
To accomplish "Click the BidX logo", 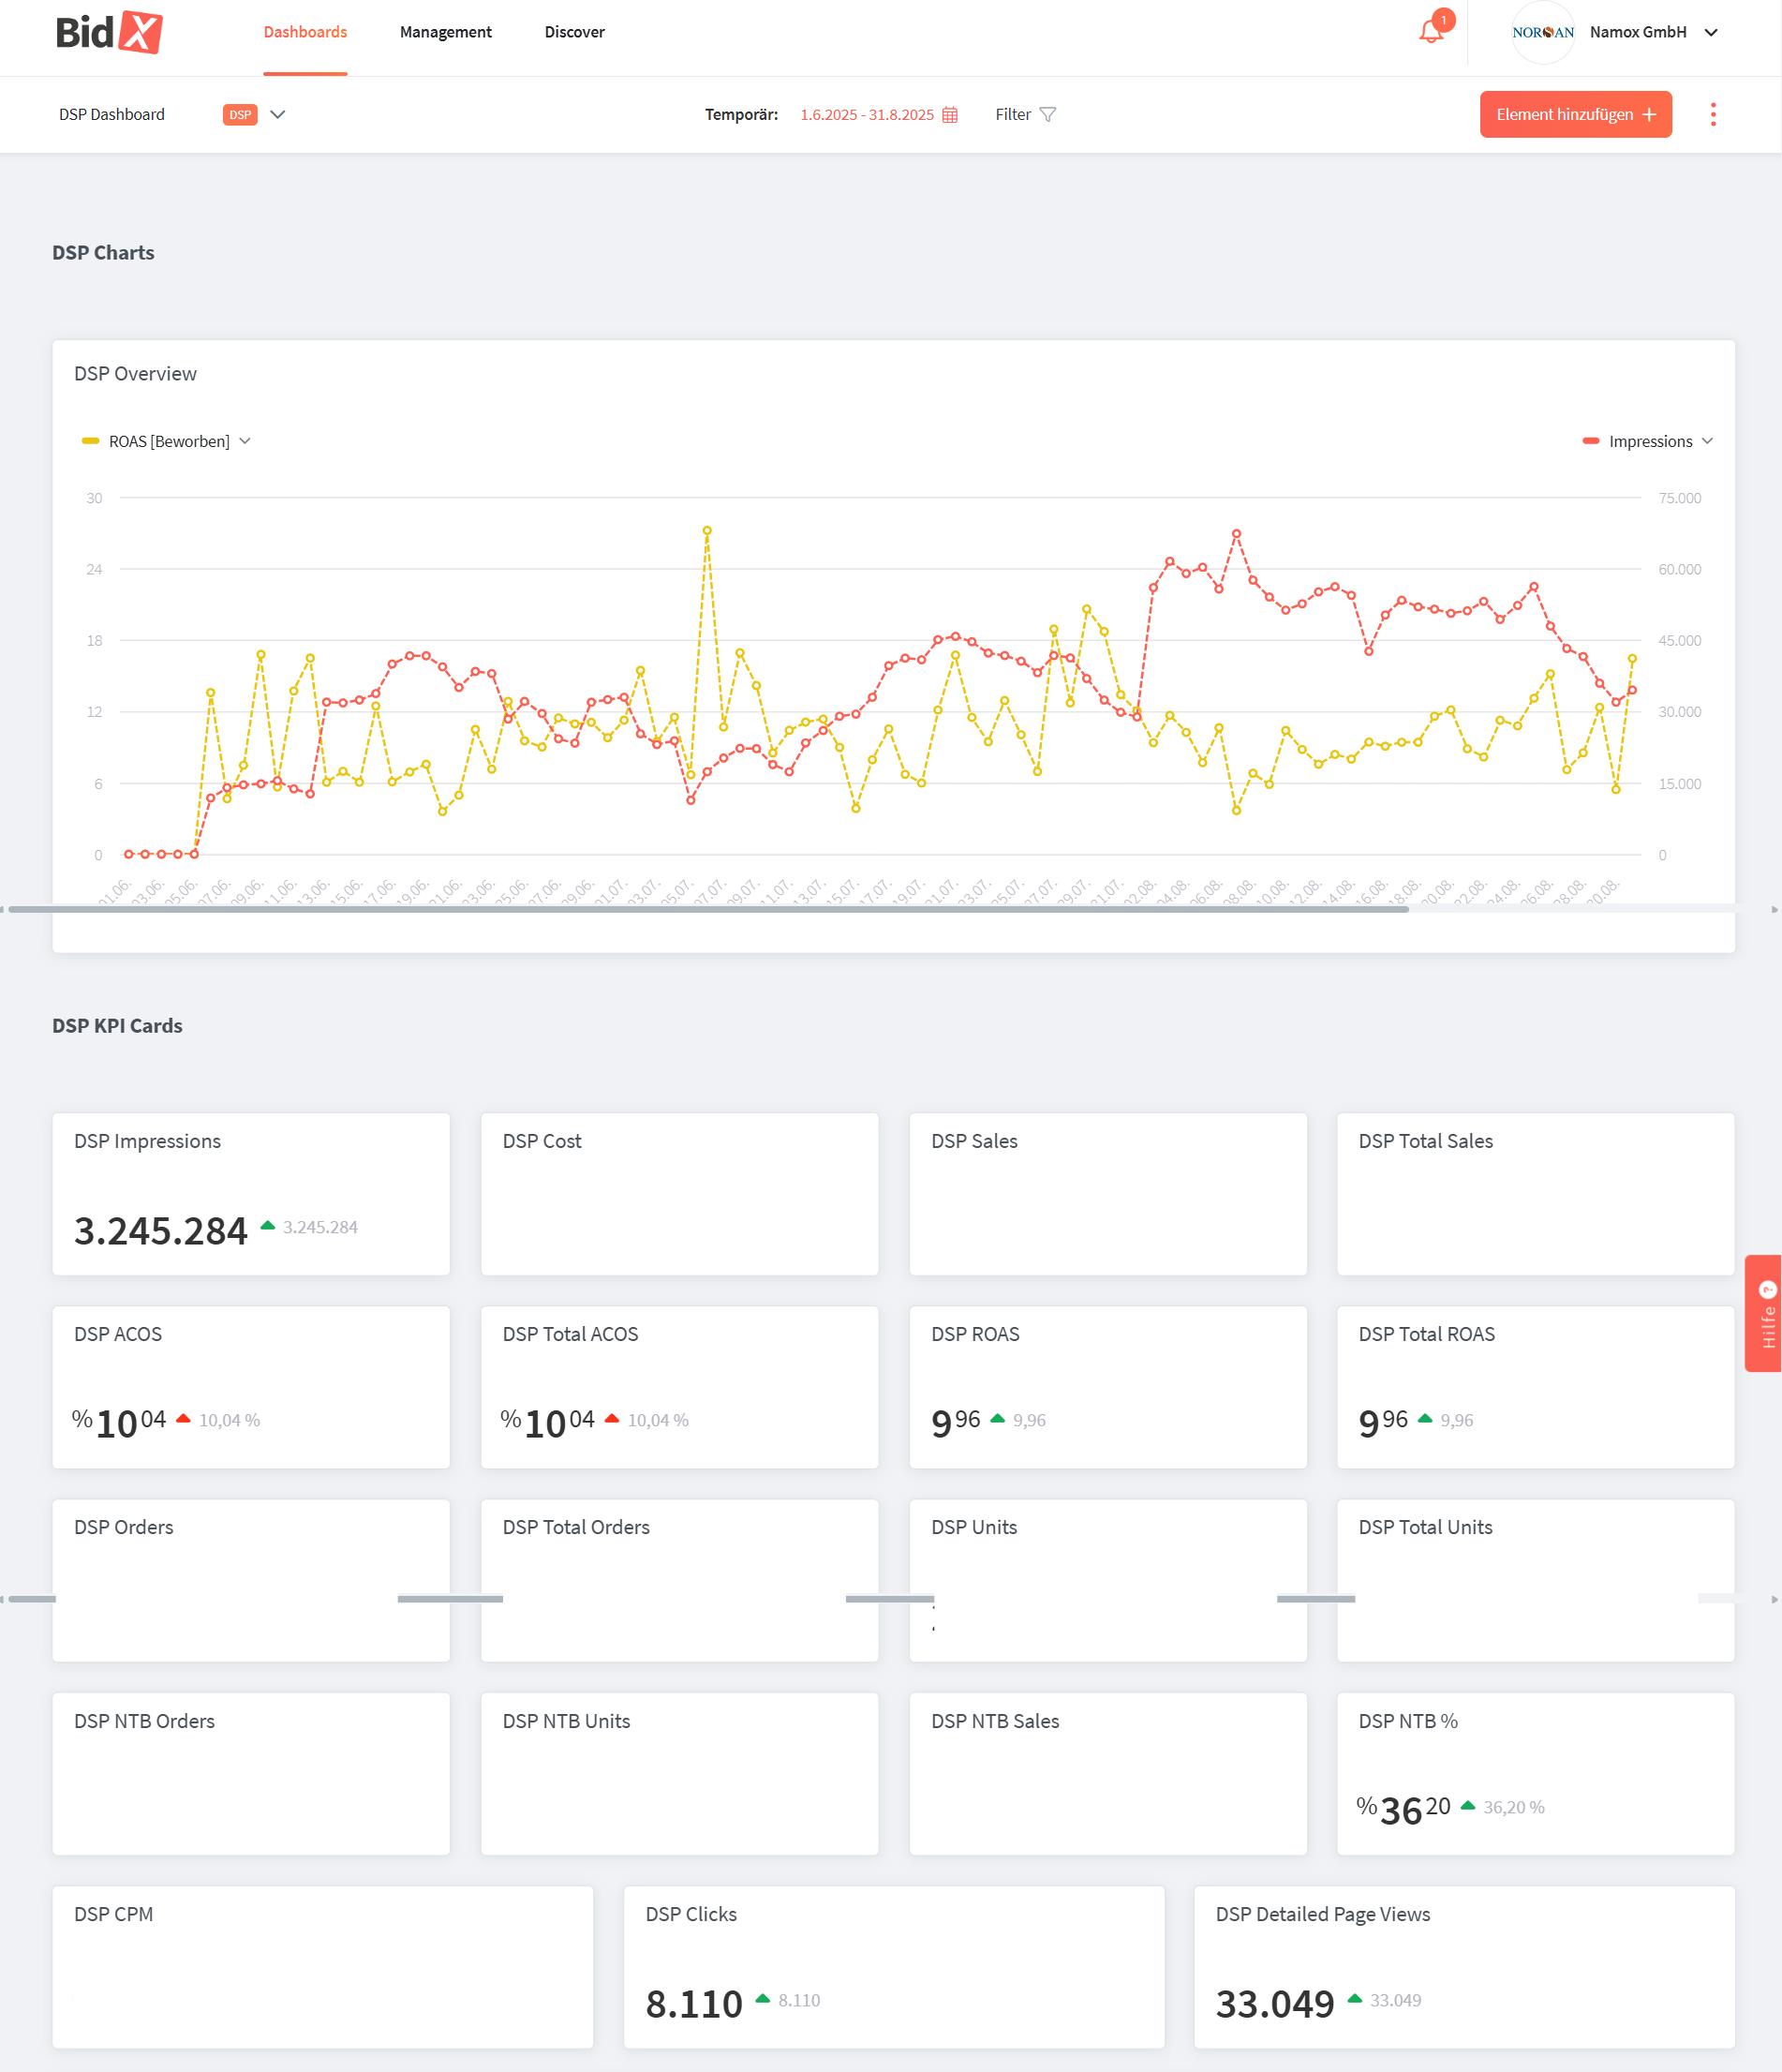I will tap(108, 32).
